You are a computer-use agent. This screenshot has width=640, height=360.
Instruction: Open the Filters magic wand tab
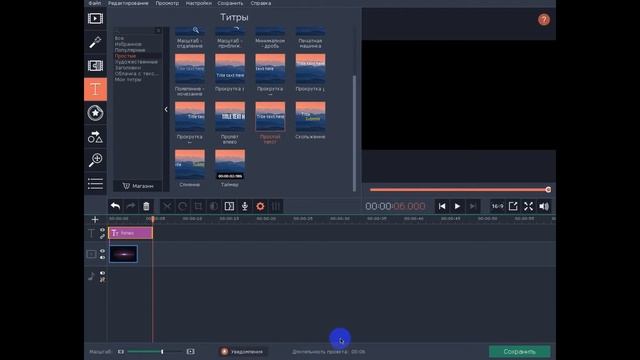[x=95, y=42]
